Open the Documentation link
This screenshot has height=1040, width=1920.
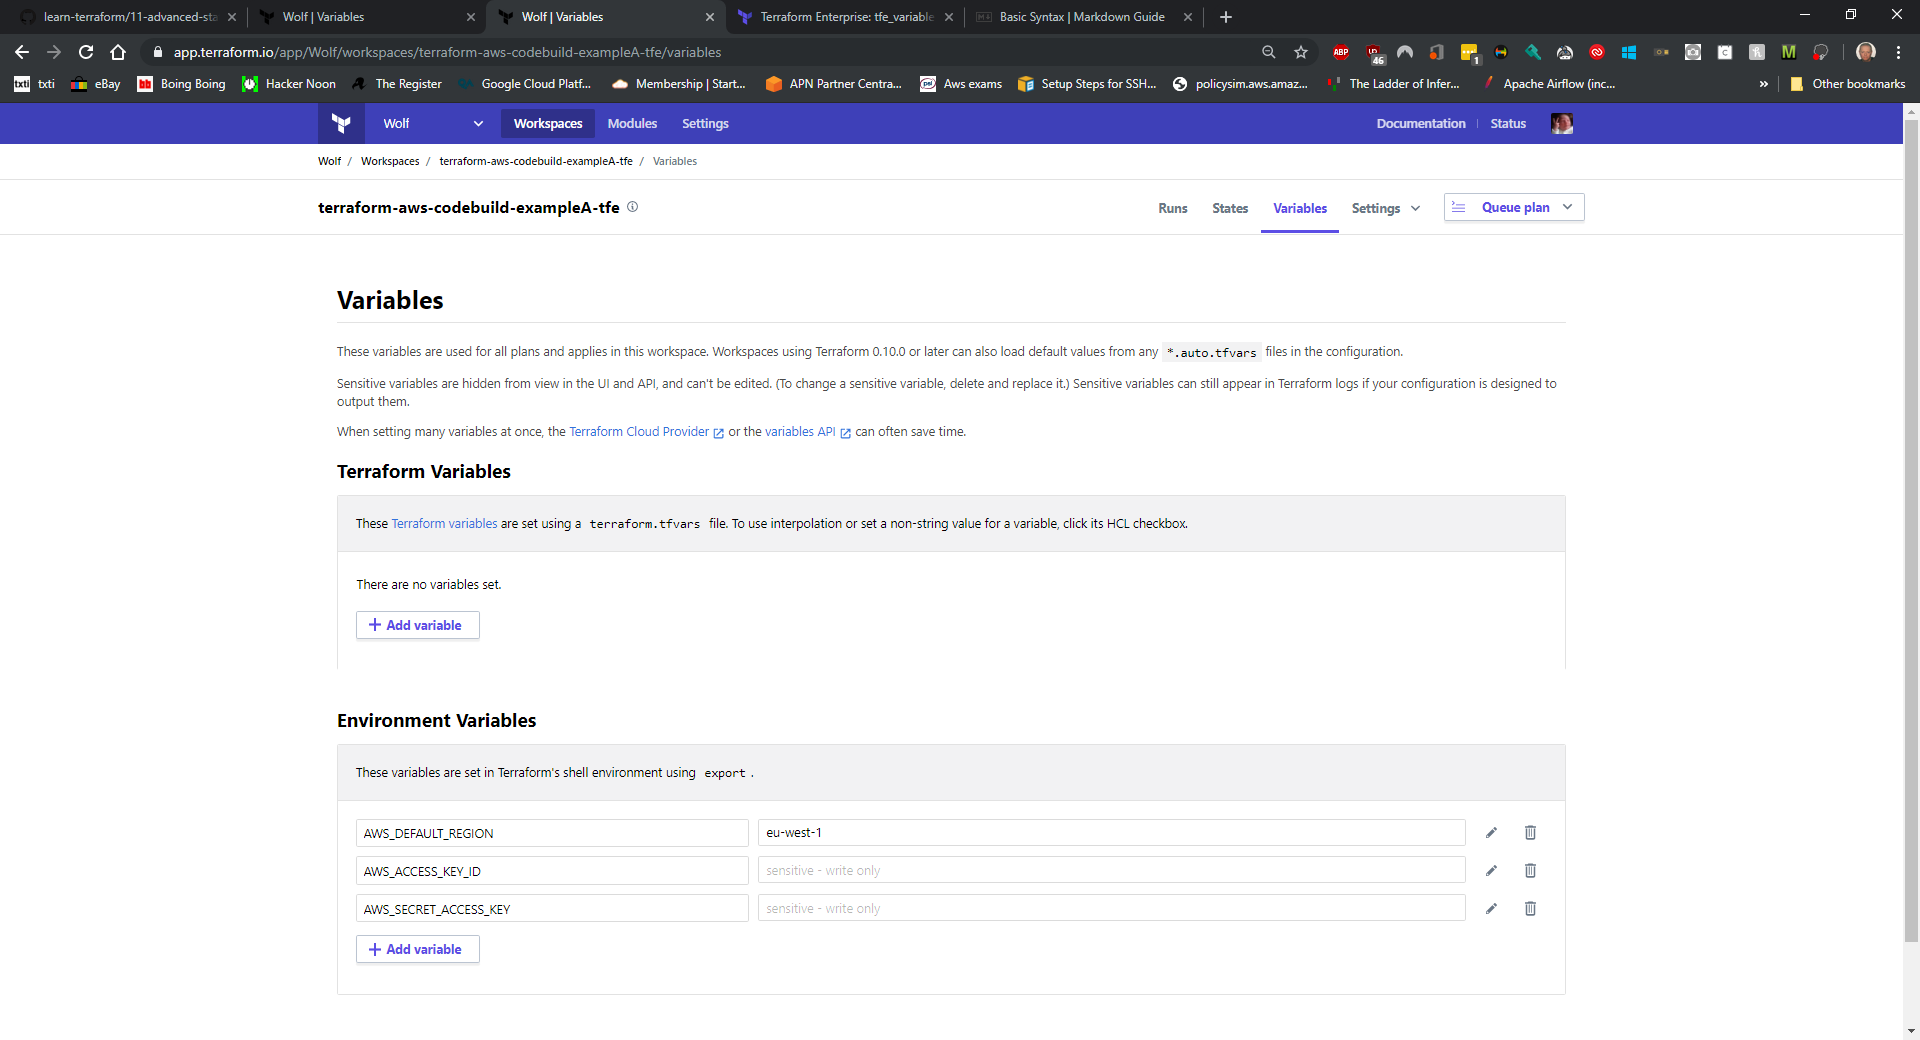(x=1420, y=123)
